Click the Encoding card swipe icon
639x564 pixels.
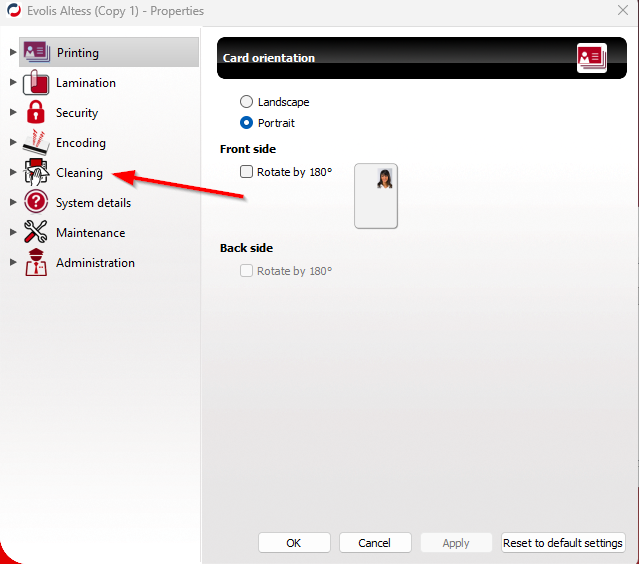[36, 142]
